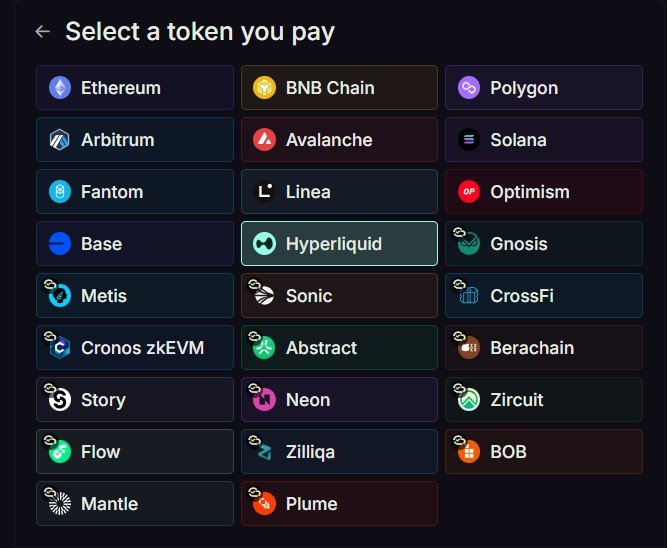This screenshot has width=667, height=548.
Task: Click the Optimism red OP icon
Action: point(469,191)
